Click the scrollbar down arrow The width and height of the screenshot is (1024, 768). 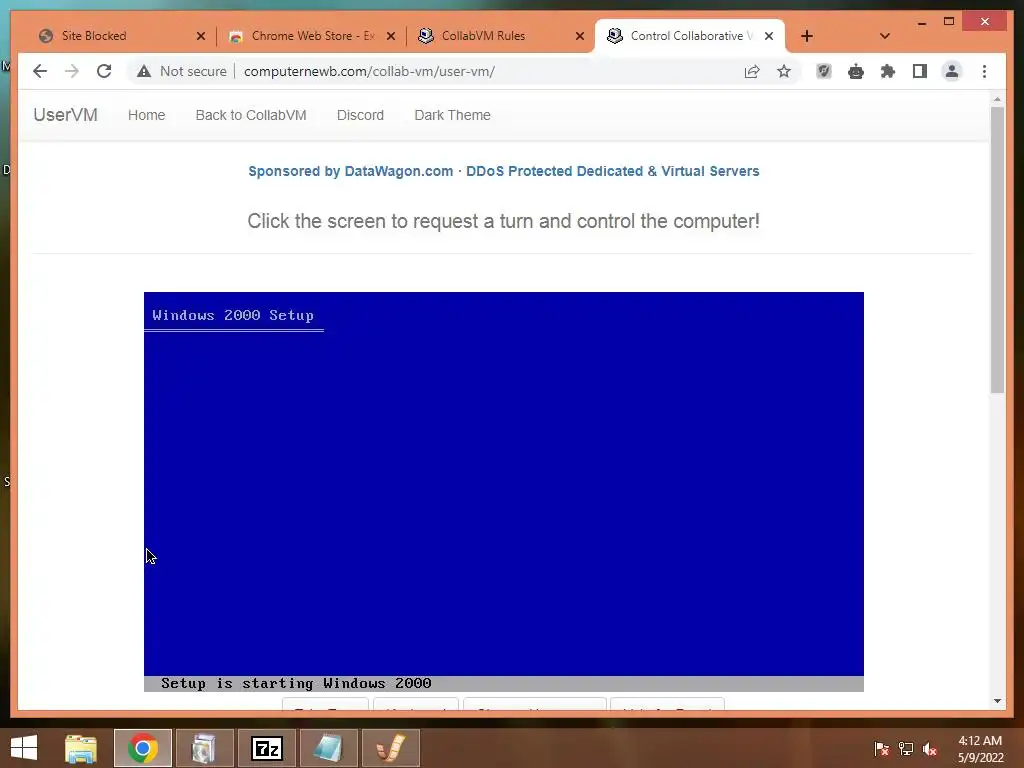tap(997, 701)
